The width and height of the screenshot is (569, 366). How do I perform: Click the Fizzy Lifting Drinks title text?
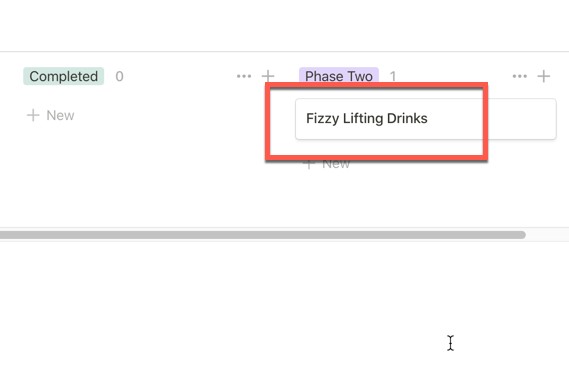tap(367, 119)
